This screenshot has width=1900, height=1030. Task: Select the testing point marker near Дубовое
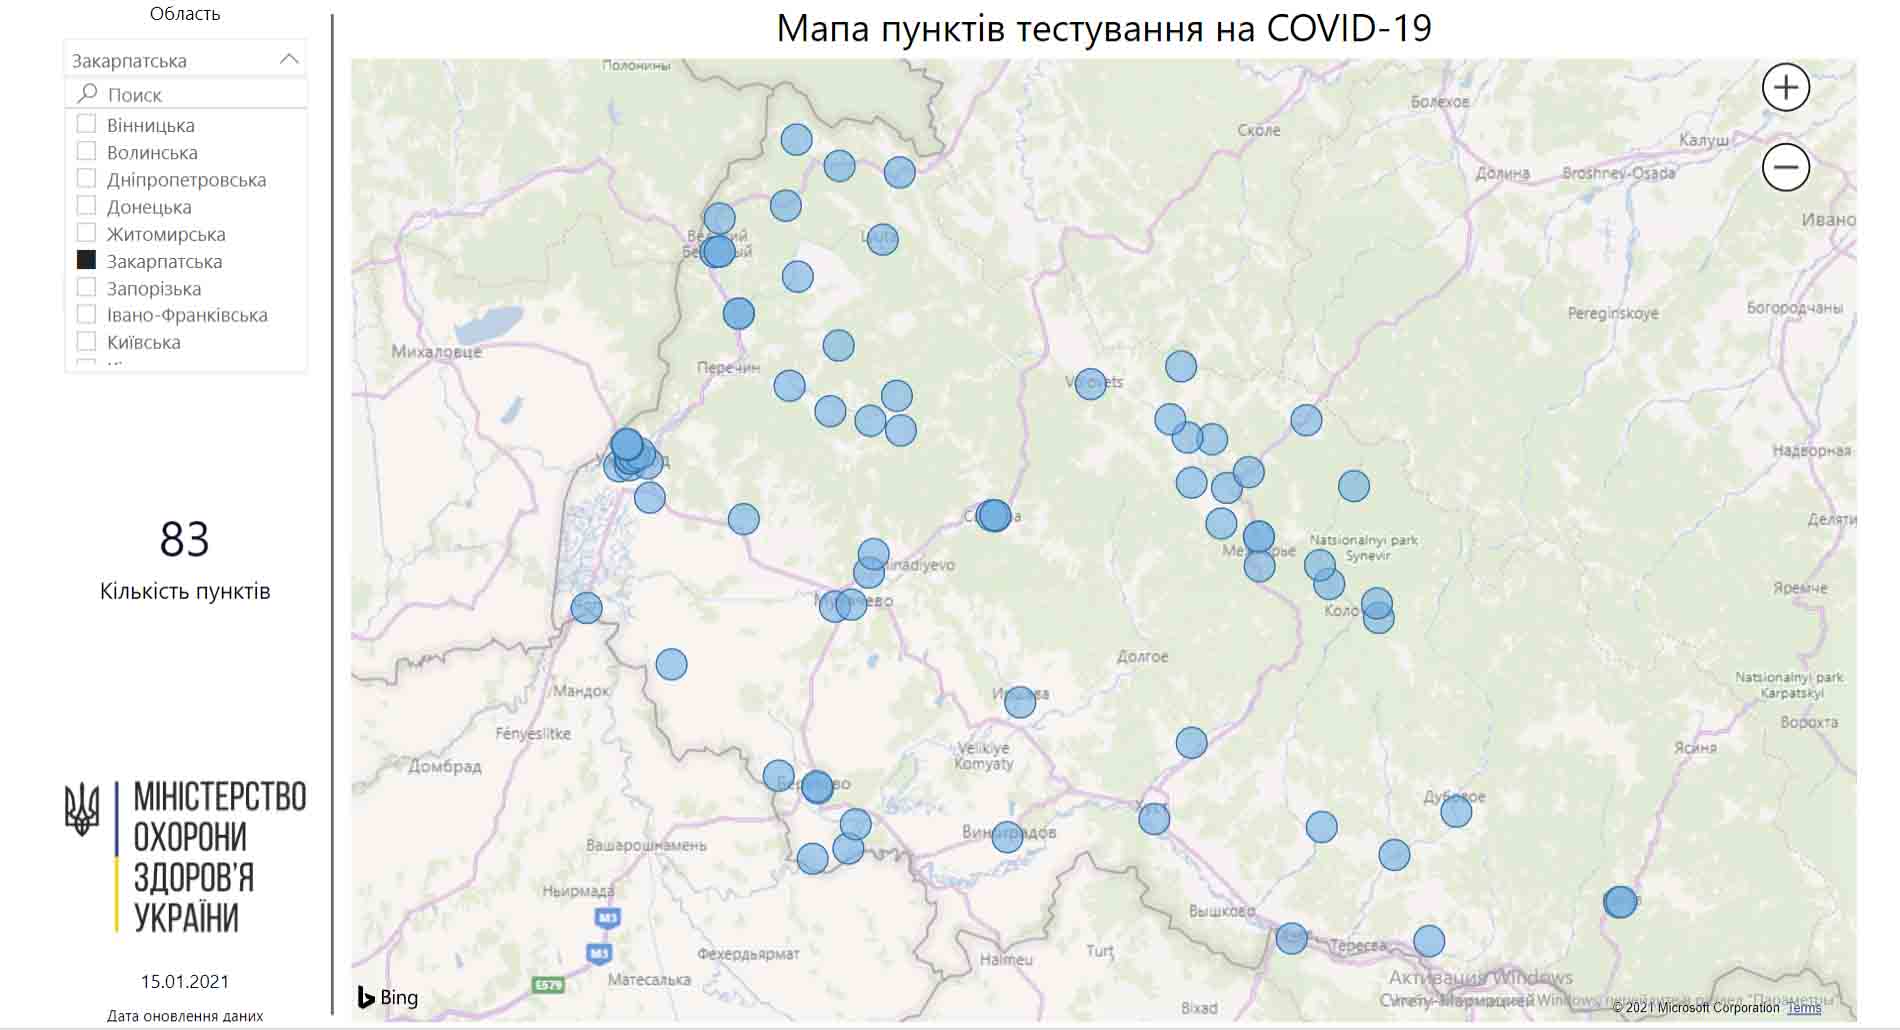1455,811
